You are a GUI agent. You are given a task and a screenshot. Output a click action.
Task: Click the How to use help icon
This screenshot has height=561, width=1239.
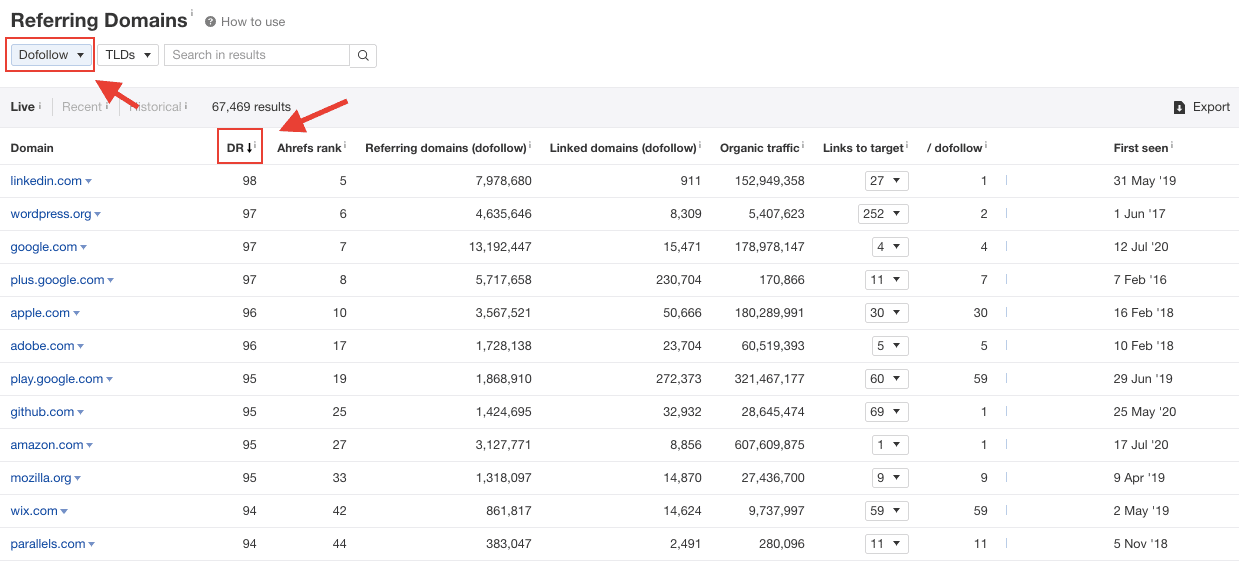210,22
